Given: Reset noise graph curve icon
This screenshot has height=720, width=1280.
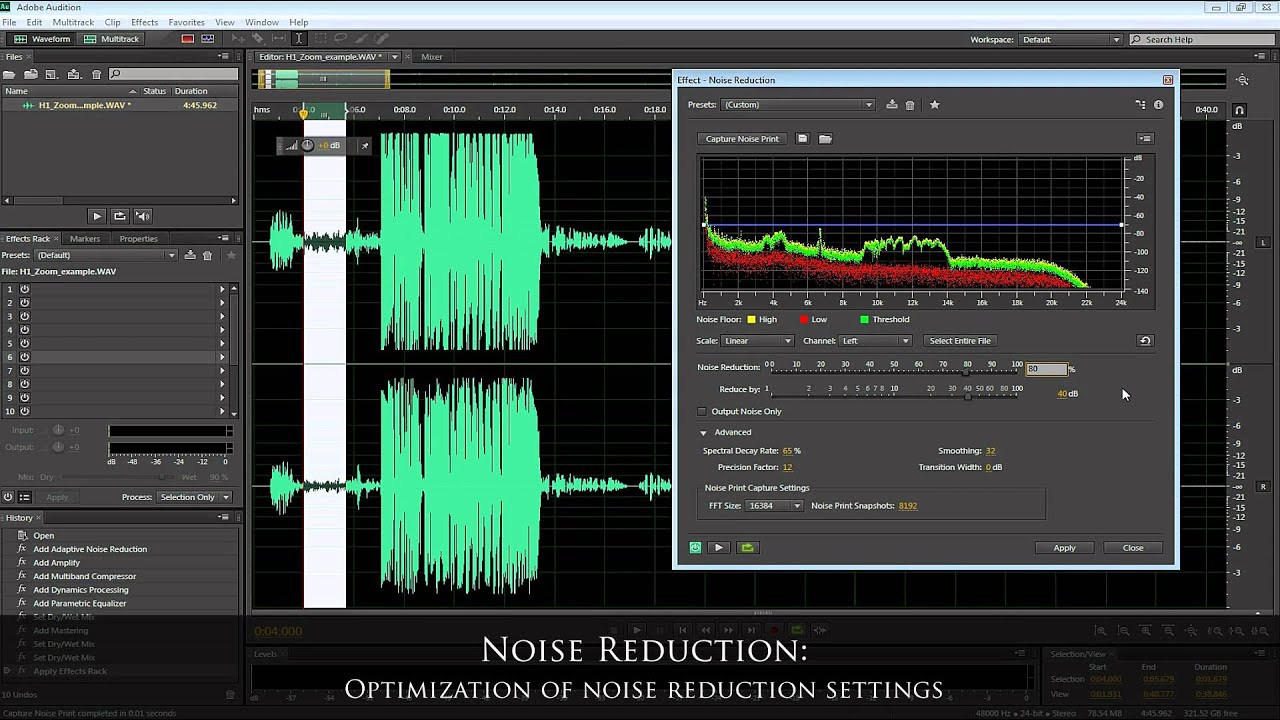Looking at the screenshot, I should 1146,341.
